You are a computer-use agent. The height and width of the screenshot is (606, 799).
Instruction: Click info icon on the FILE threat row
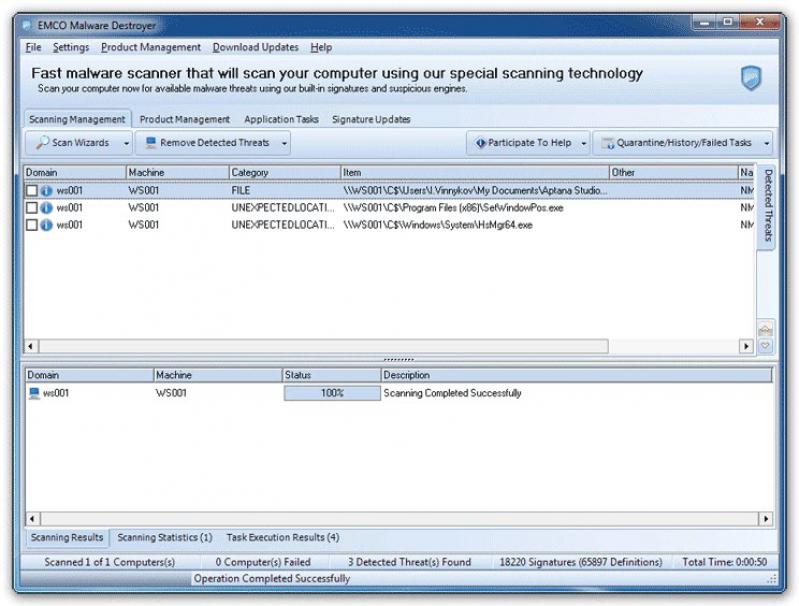(x=46, y=191)
